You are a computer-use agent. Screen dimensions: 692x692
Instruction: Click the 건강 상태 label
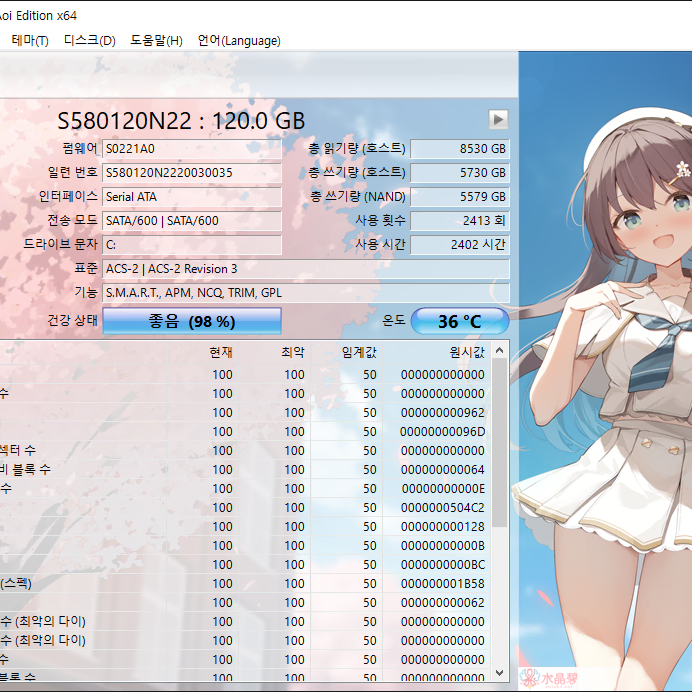pos(73,320)
